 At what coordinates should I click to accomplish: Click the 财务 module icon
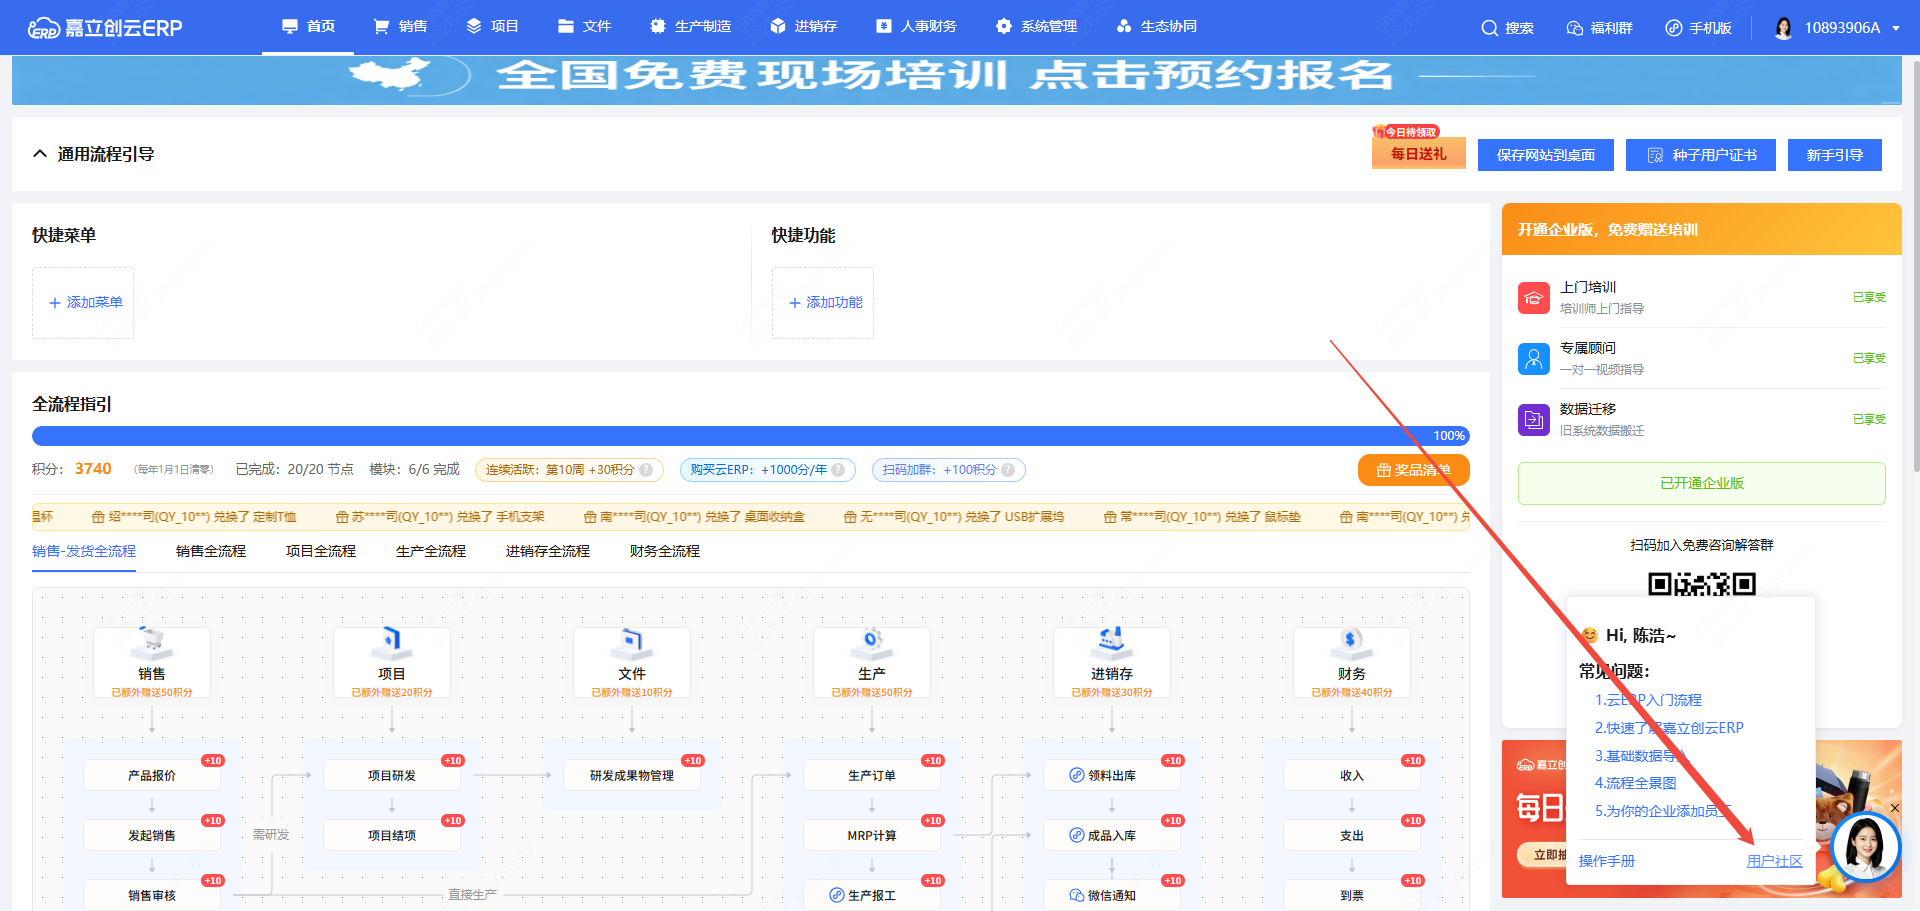1352,641
